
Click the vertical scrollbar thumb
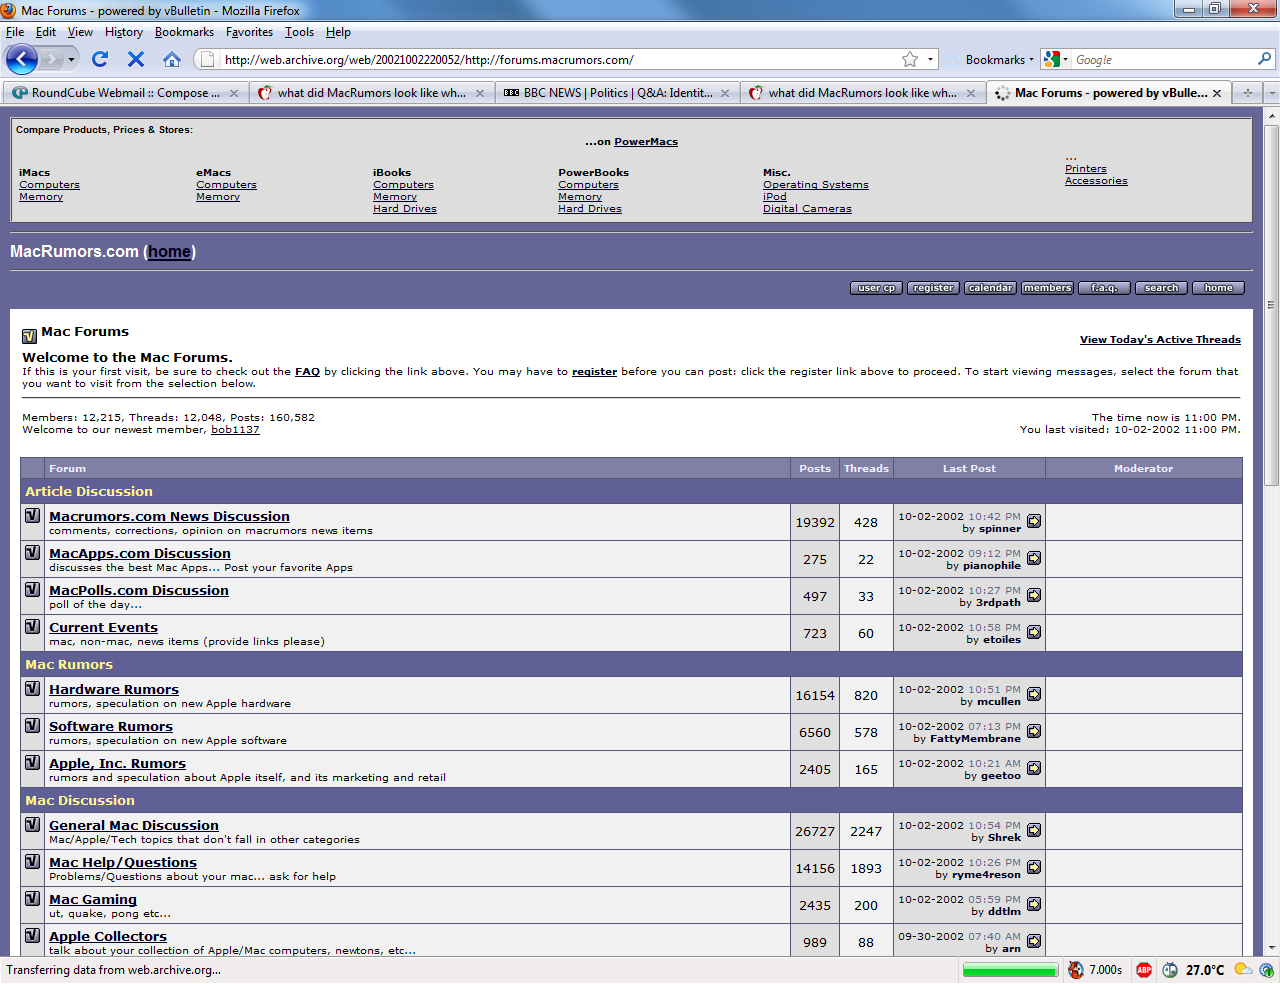pos(1272,305)
